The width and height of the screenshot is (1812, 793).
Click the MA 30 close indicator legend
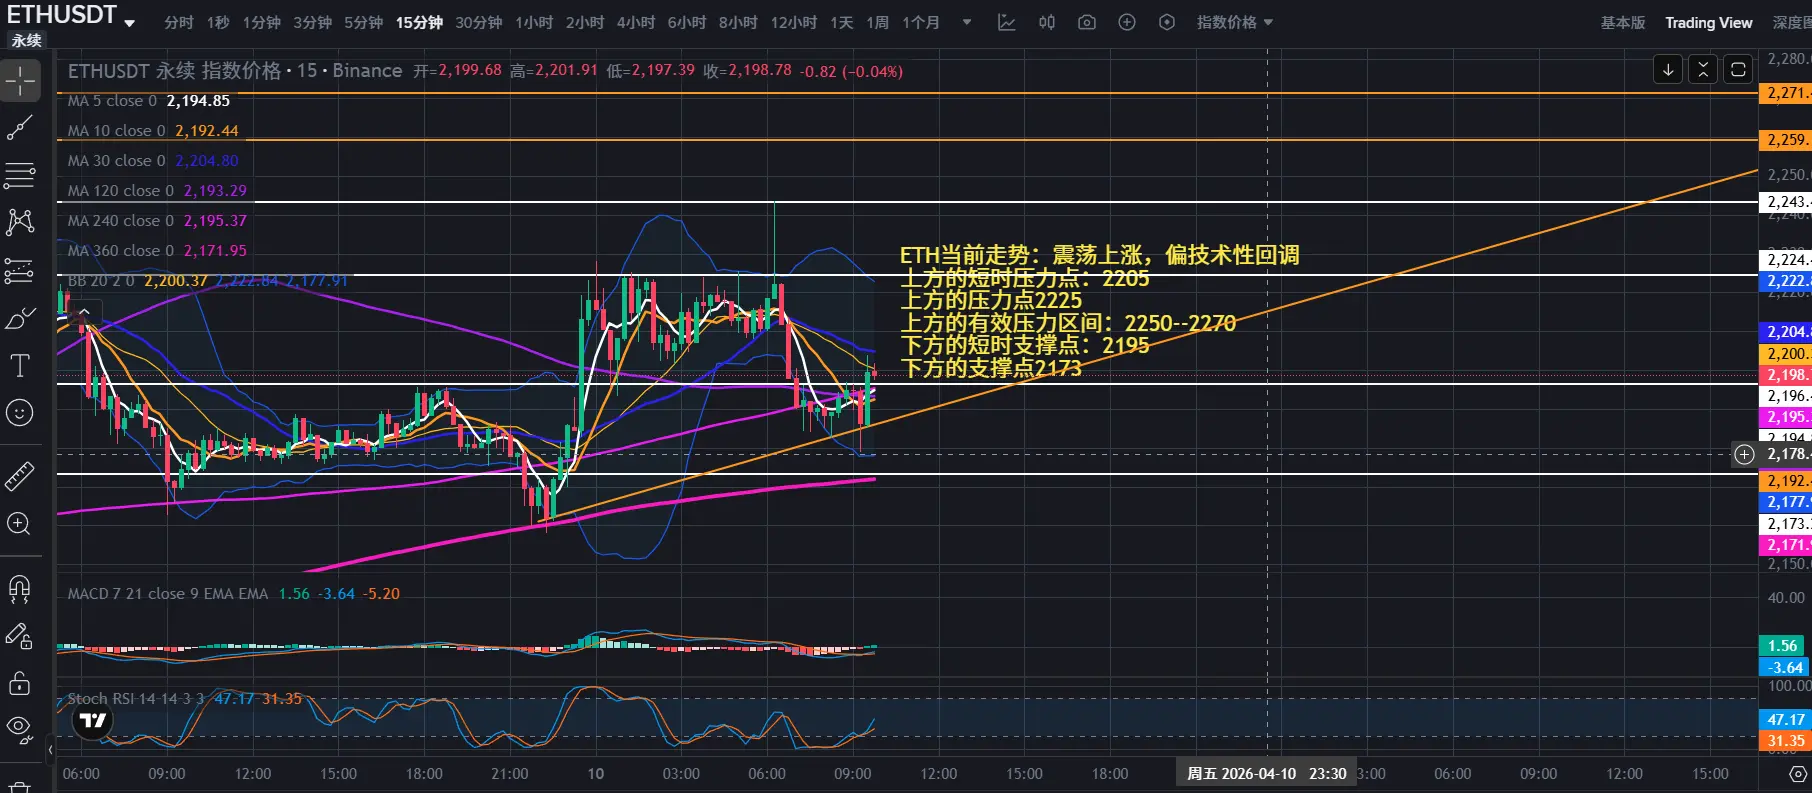point(153,161)
